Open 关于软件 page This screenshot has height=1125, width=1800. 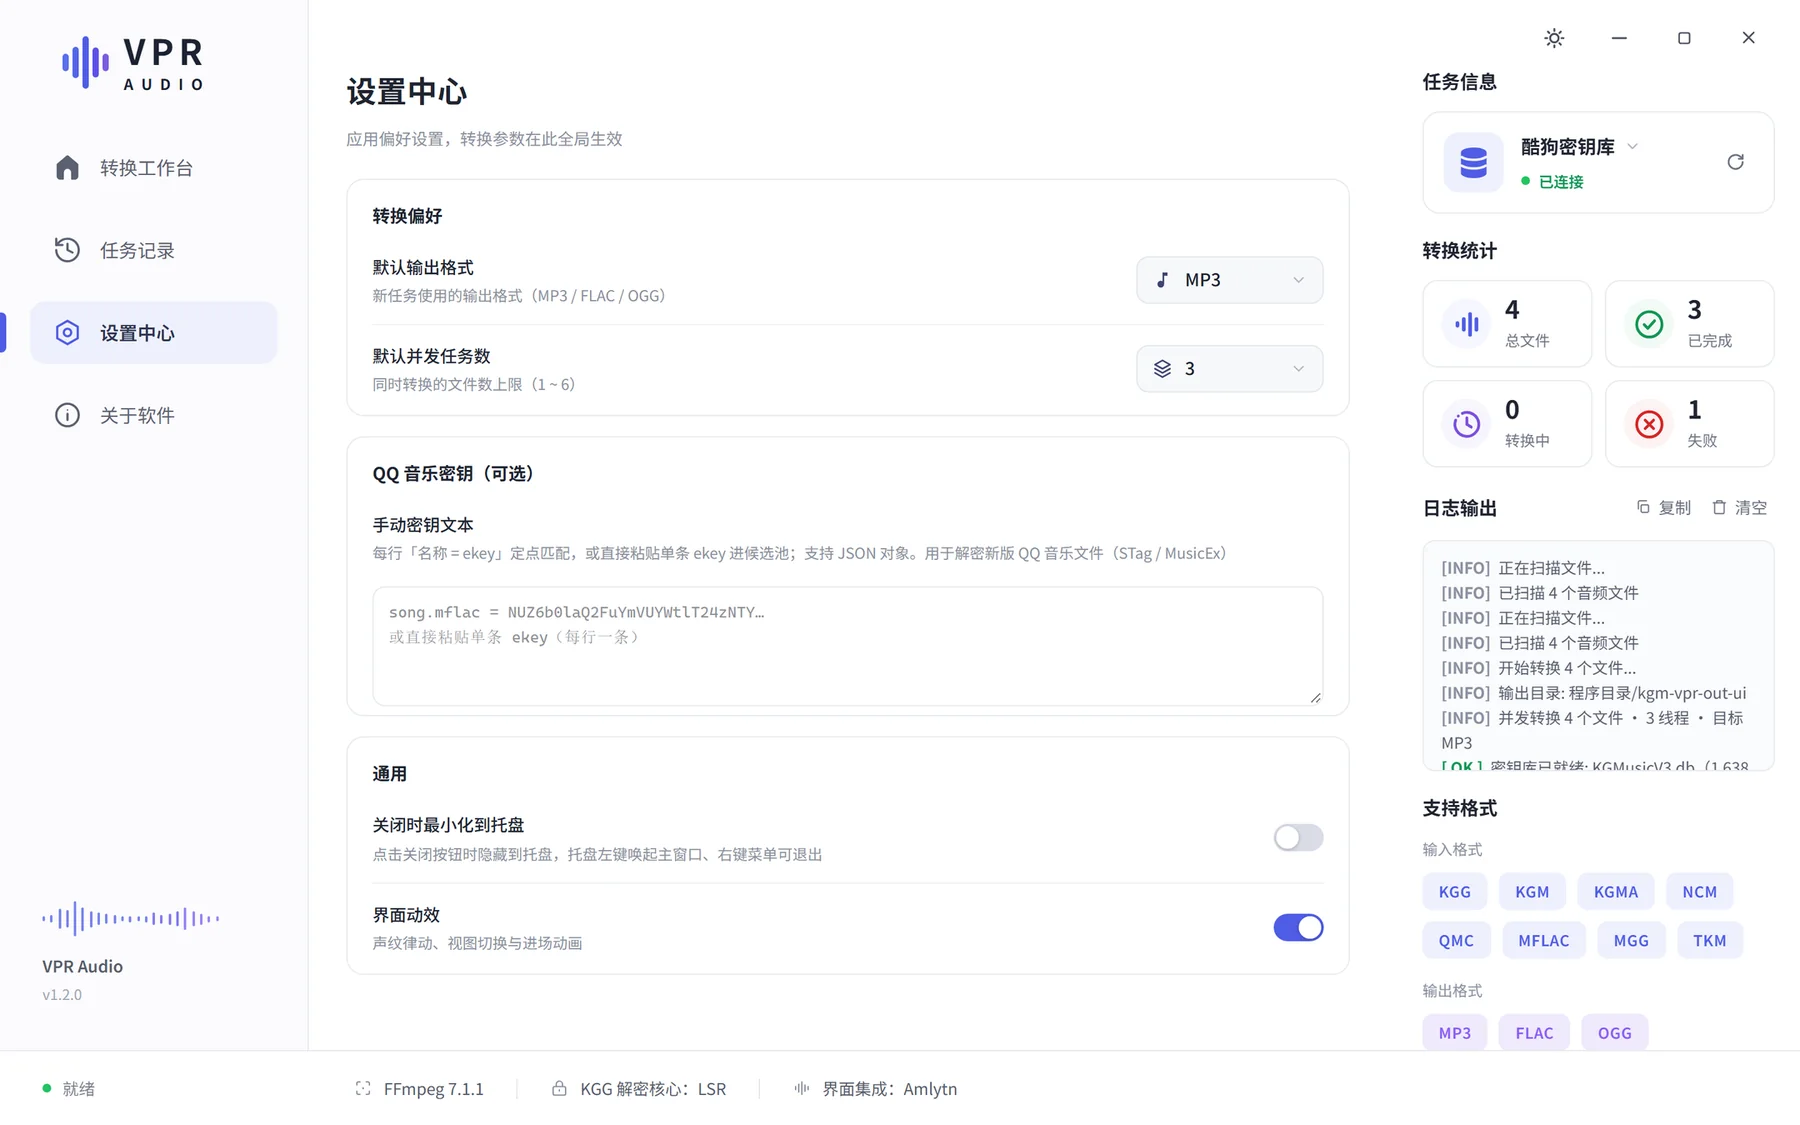coord(154,415)
